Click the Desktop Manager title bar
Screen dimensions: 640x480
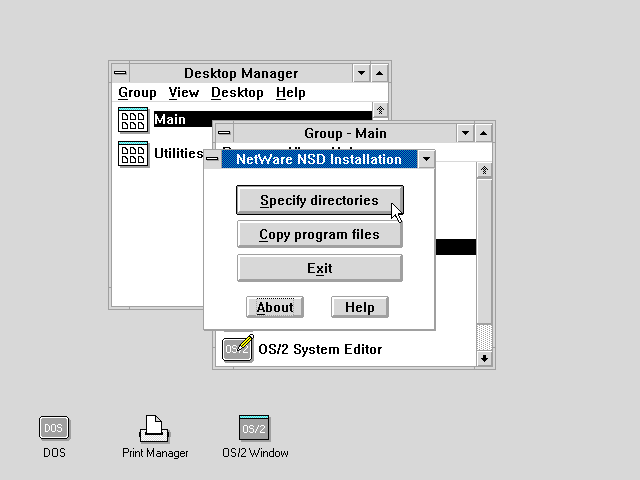(x=241, y=73)
